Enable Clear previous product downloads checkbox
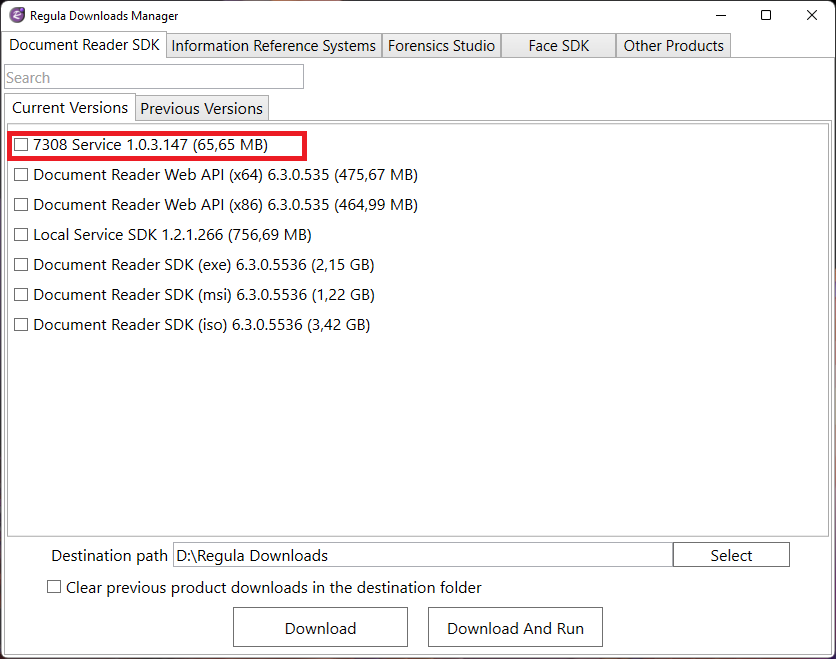This screenshot has height=659, width=836. click(x=54, y=586)
